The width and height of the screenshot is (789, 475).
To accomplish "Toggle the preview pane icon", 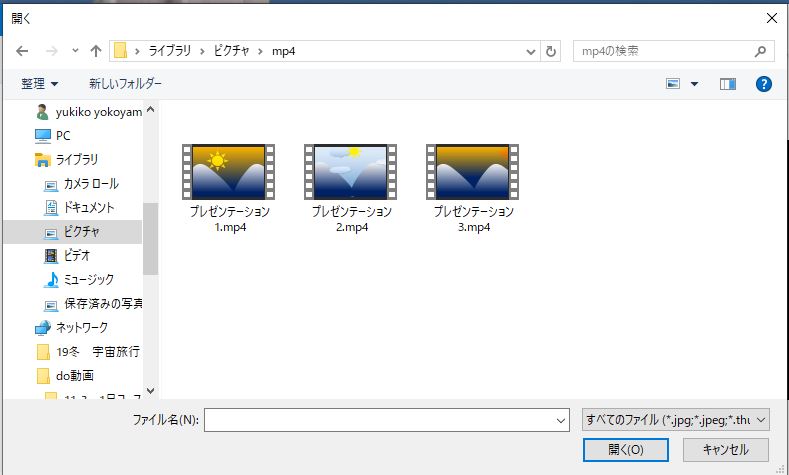I will [728, 84].
